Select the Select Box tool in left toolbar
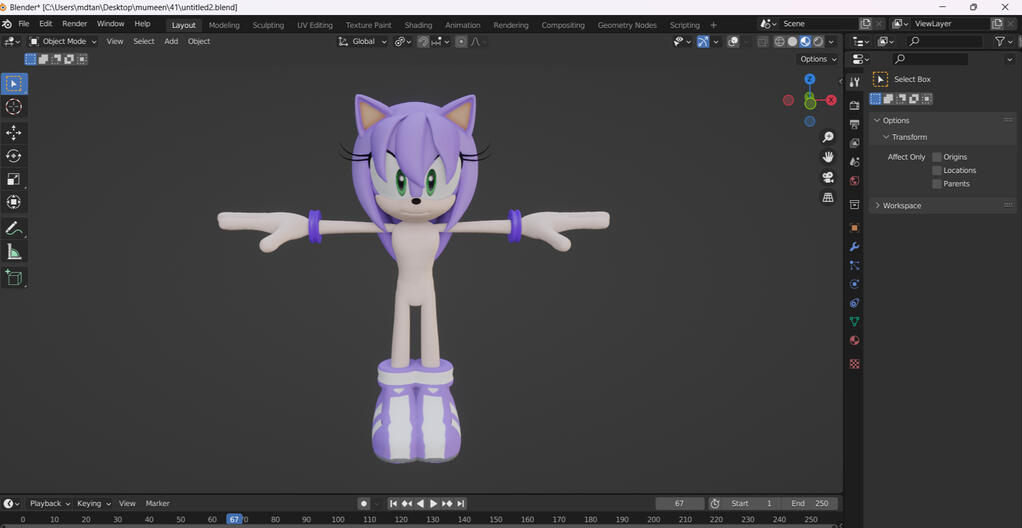The image size is (1022, 528). coord(14,83)
